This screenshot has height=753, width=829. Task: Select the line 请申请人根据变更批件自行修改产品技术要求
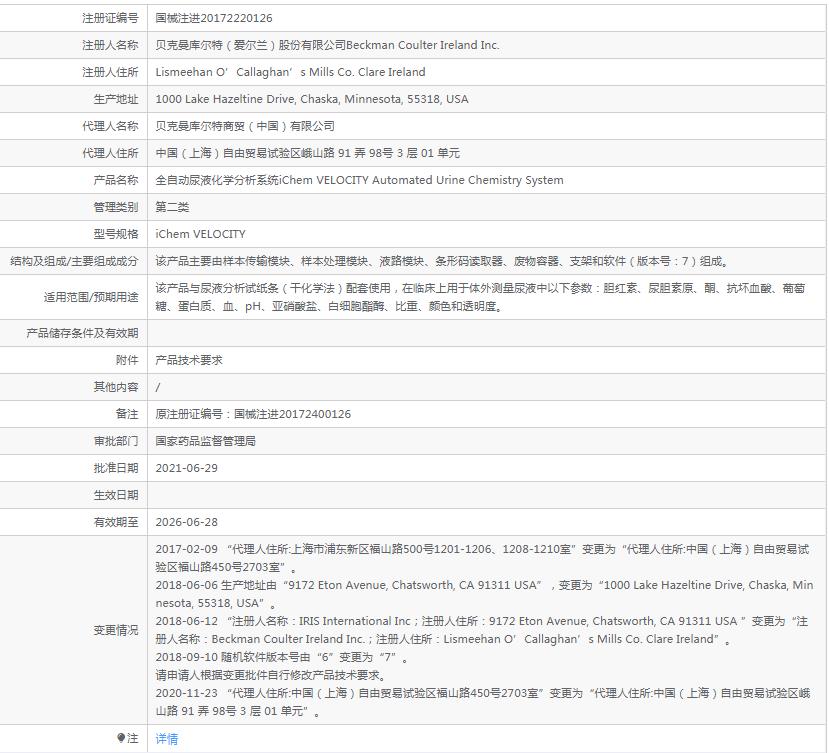point(271,675)
